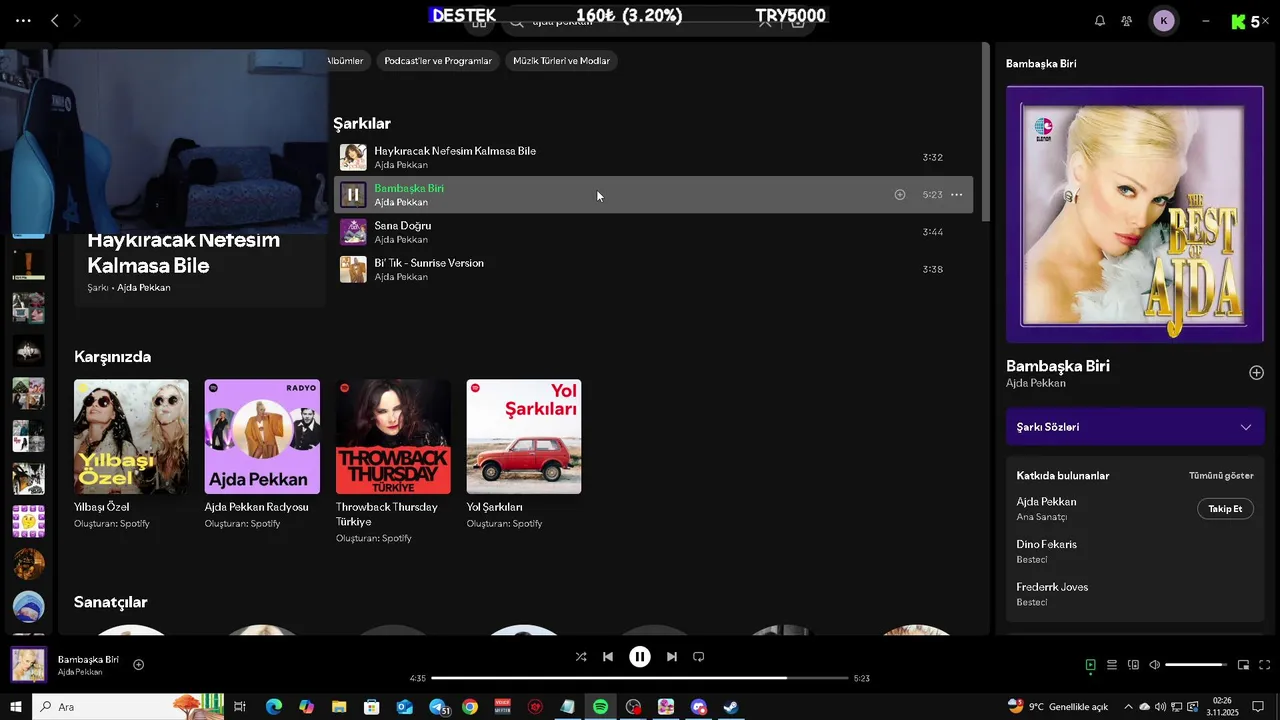This screenshot has height=720, width=1280.
Task: Click the 3:38 duration text
Action: 933,269
